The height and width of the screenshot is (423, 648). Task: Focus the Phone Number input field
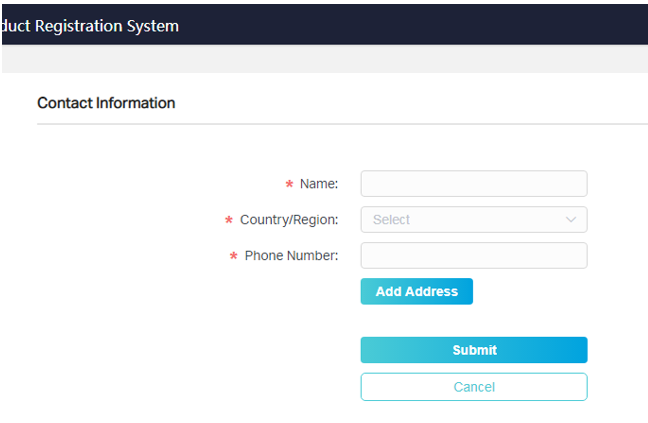click(x=473, y=256)
